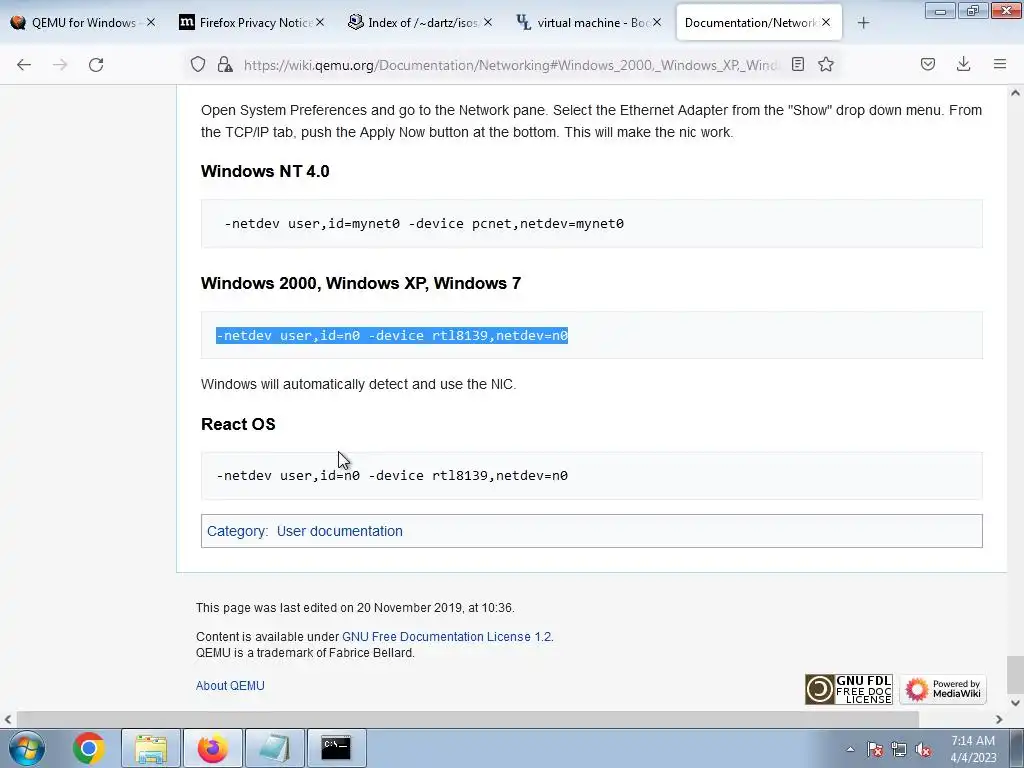Open the User documentation category link
Image resolution: width=1024 pixels, height=768 pixels.
pyautogui.click(x=340, y=531)
